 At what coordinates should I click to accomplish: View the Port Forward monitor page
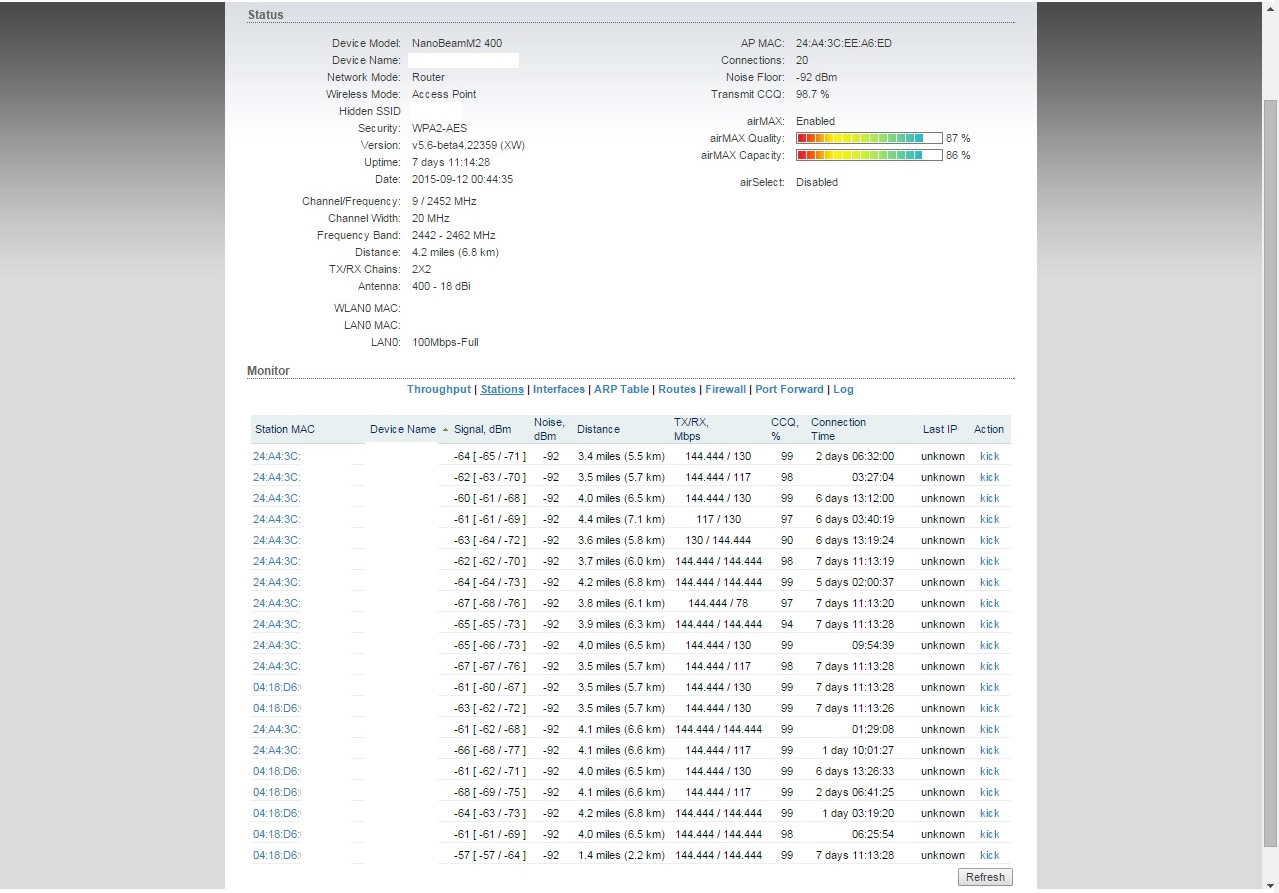[x=789, y=389]
